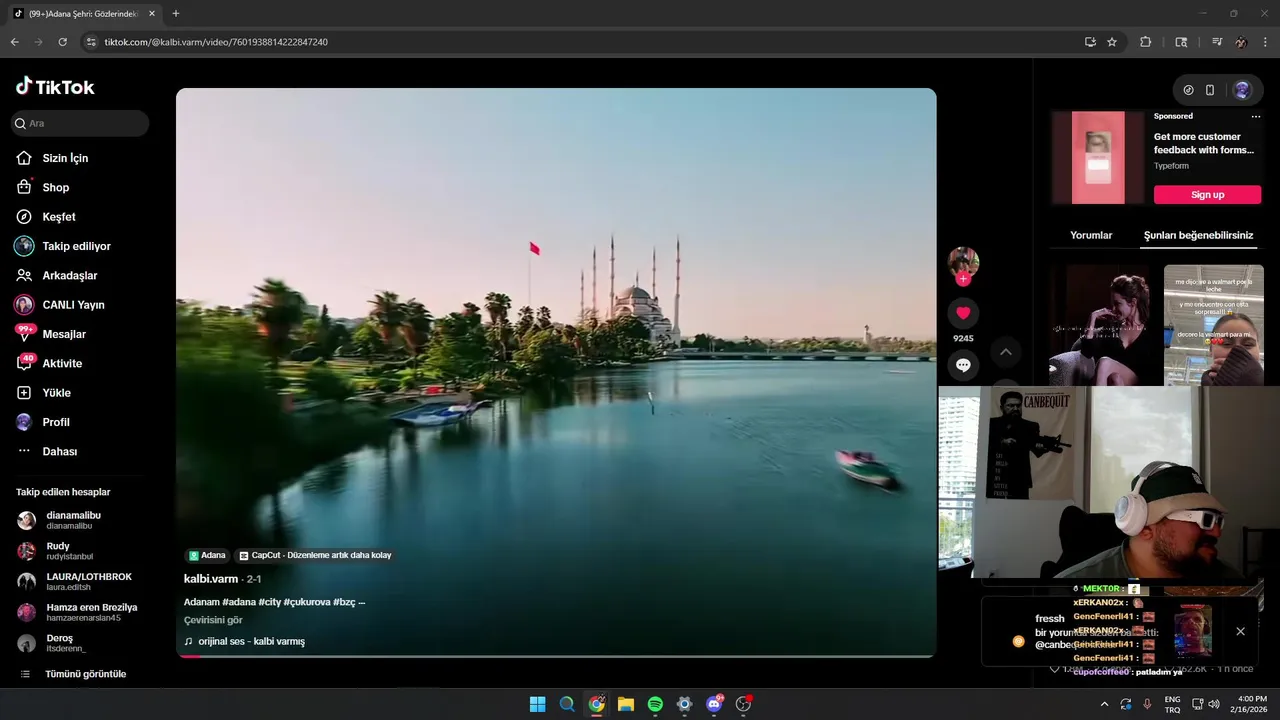This screenshot has height=720, width=1280.
Task: Open File Explorer from taskbar
Action: [626, 704]
